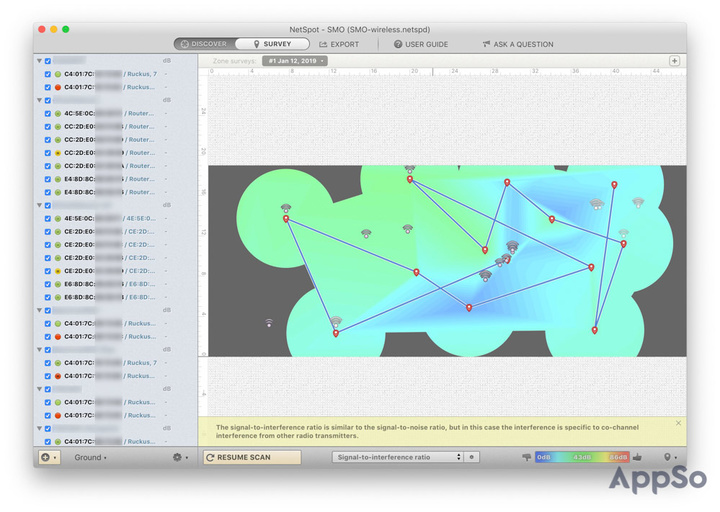
Task: Collapse the topmost network group triangle
Action: click(39, 61)
